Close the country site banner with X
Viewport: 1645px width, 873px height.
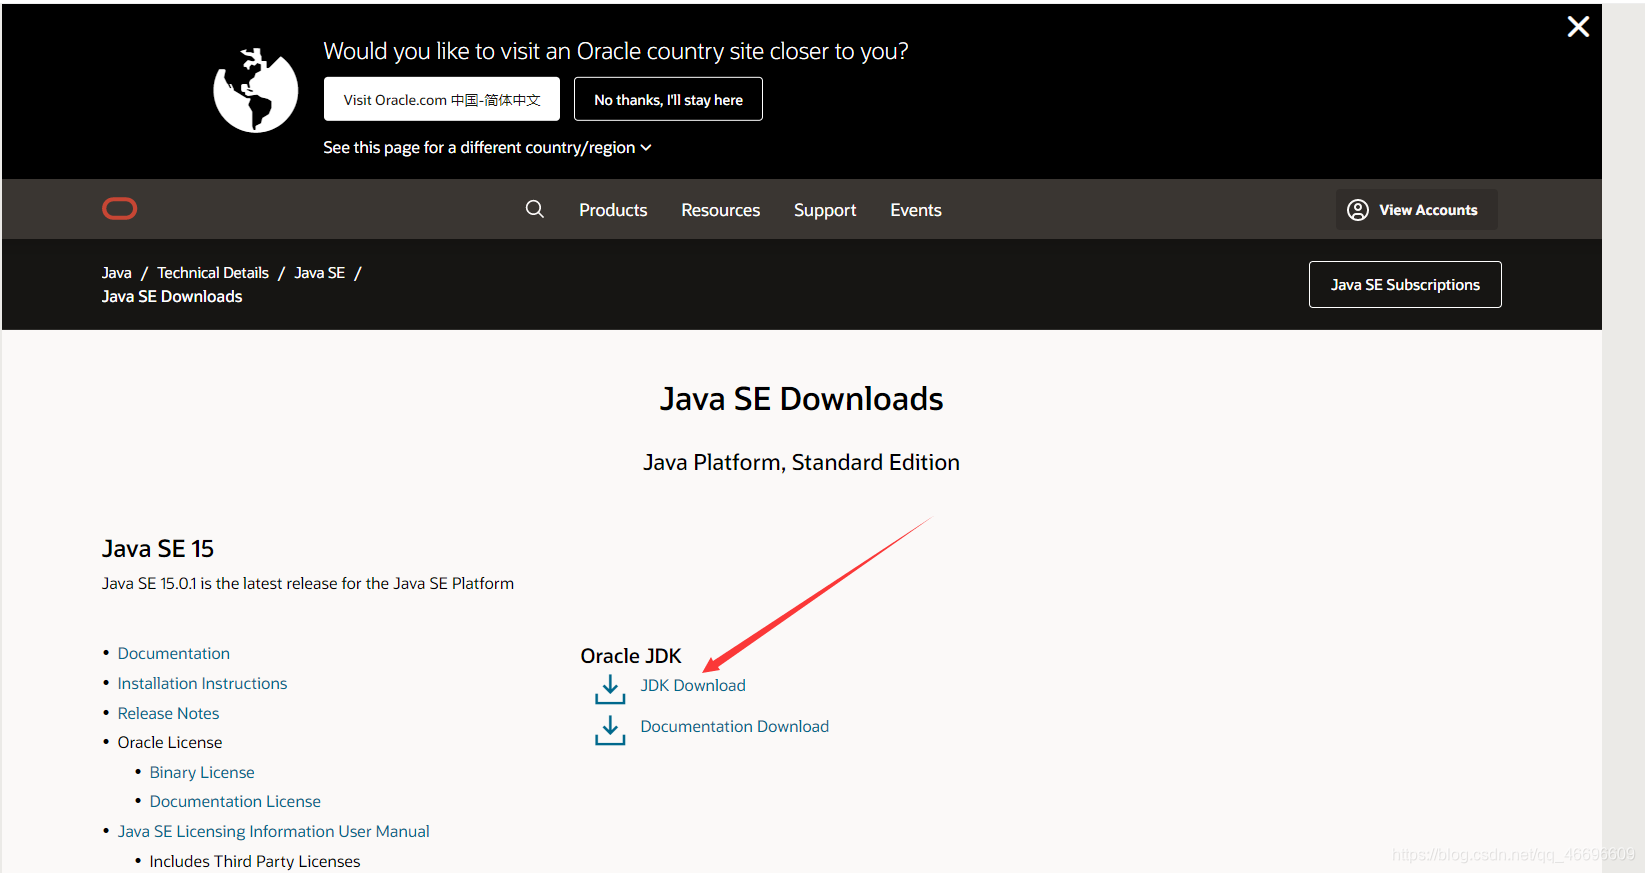point(1578,27)
